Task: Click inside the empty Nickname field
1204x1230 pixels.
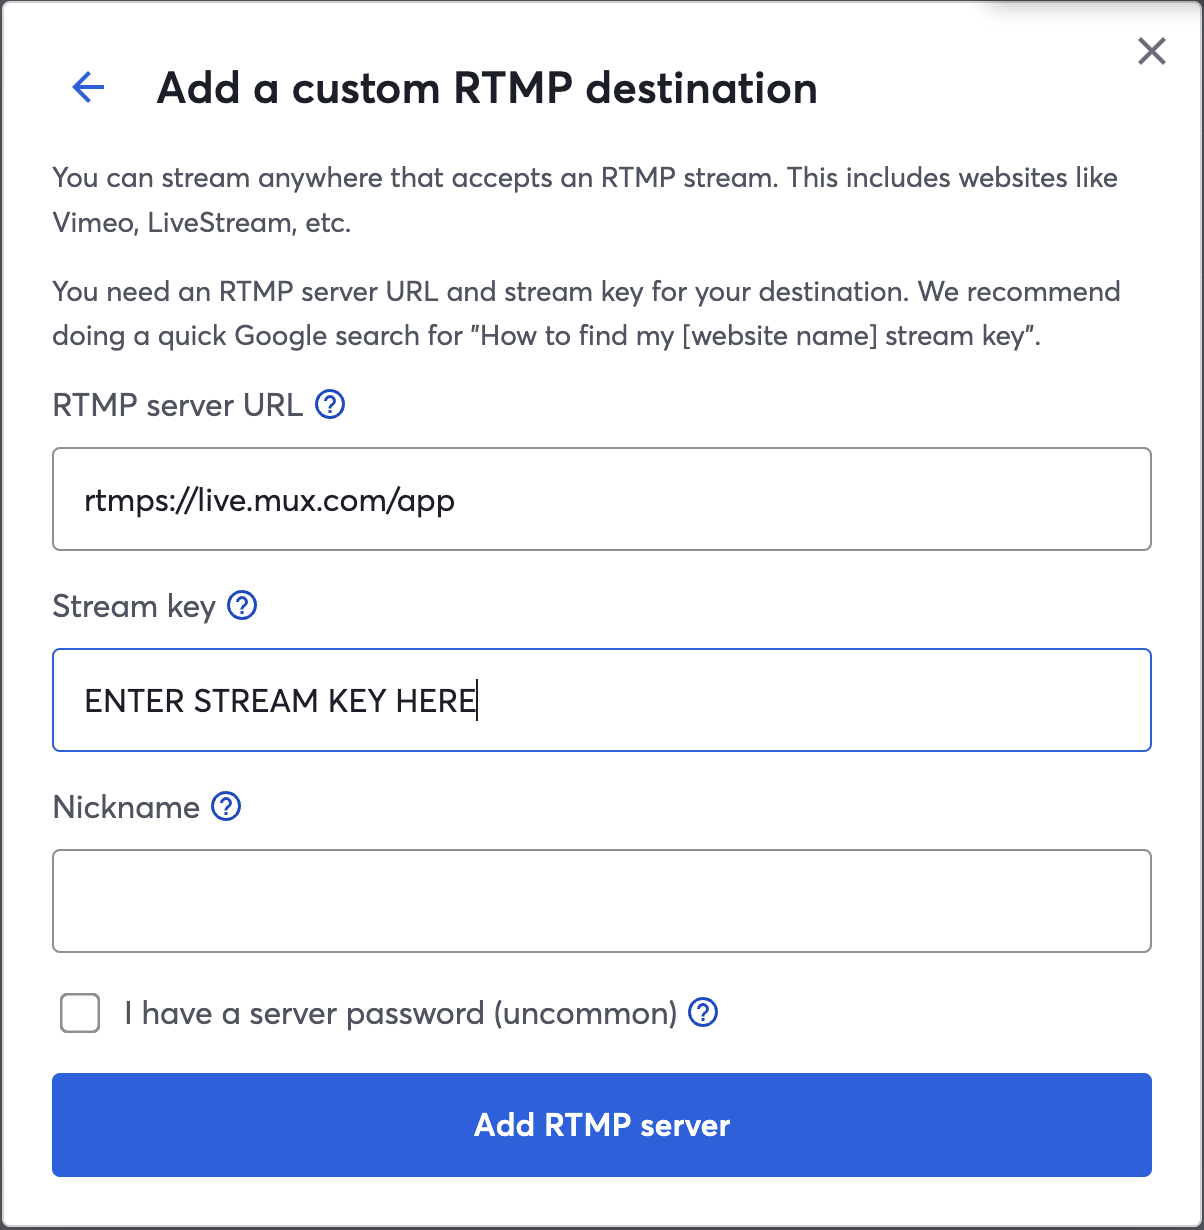Action: point(601,900)
